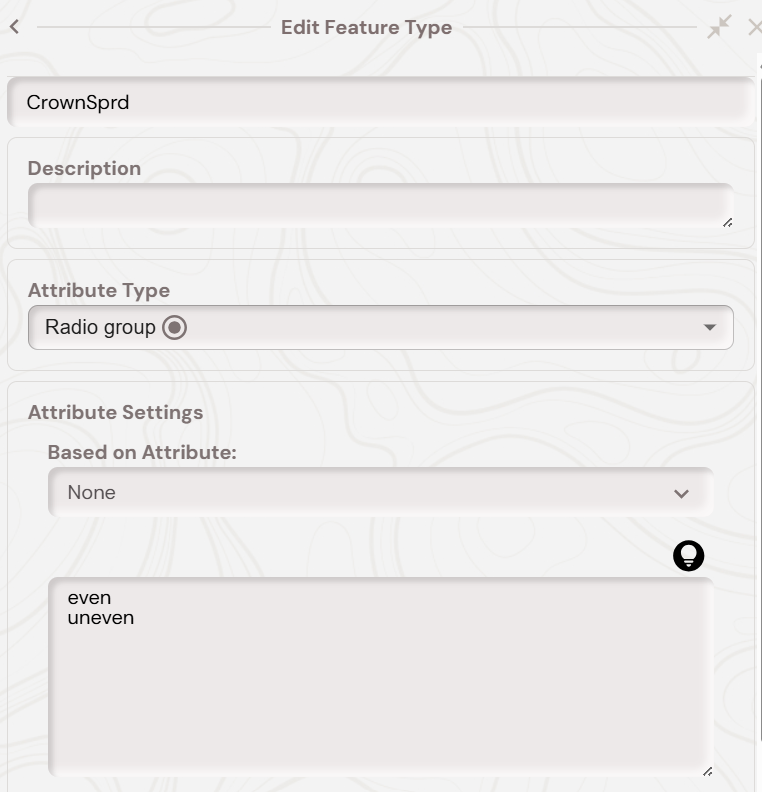Grab the Description box resize handle
Image resolution: width=762 pixels, height=792 pixels.
(727, 222)
